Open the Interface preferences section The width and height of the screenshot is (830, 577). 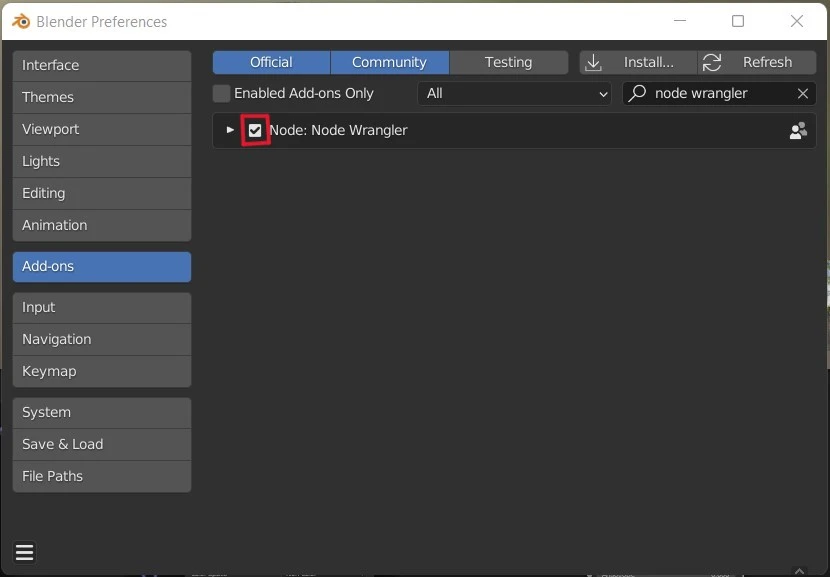point(102,66)
